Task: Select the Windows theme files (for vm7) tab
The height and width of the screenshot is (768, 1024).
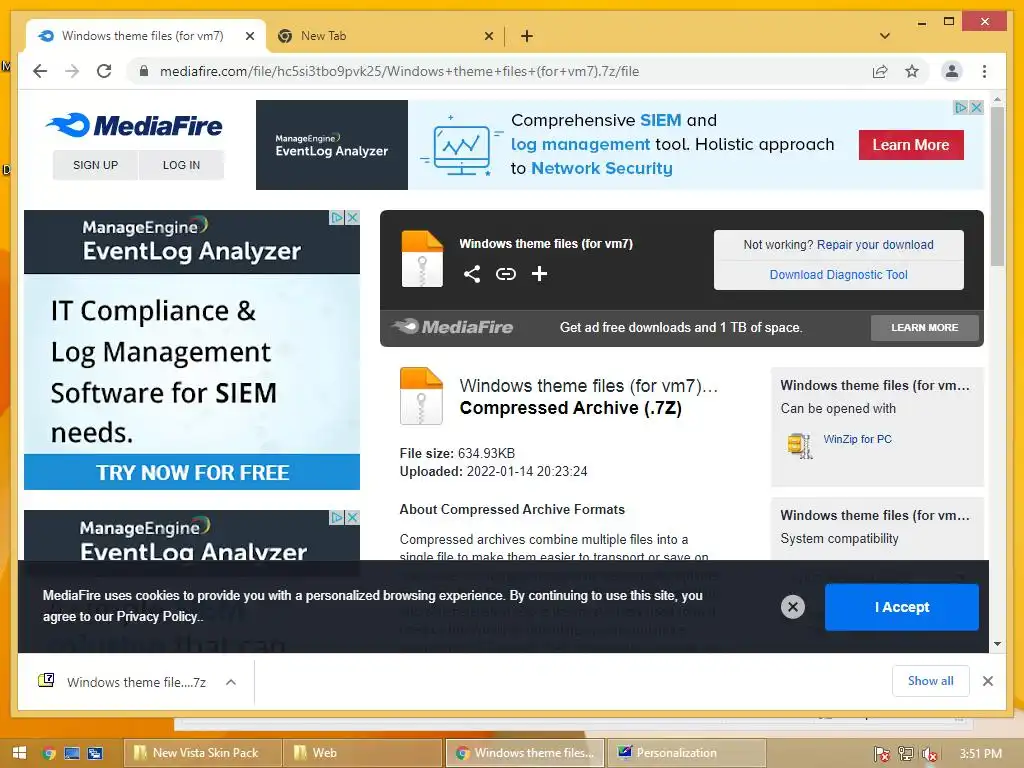Action: tap(146, 36)
